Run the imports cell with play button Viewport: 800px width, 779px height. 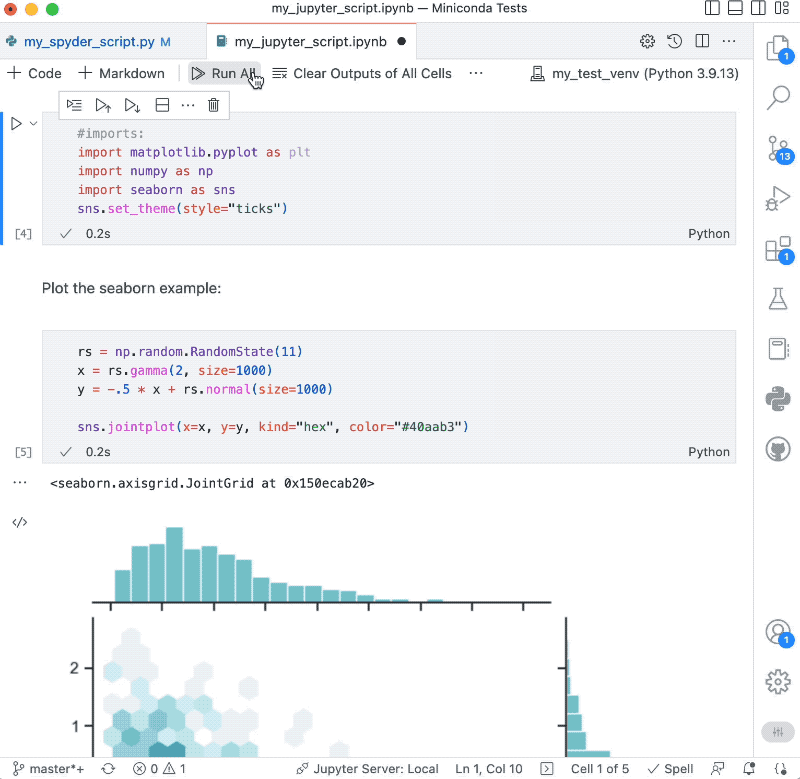click(16, 123)
